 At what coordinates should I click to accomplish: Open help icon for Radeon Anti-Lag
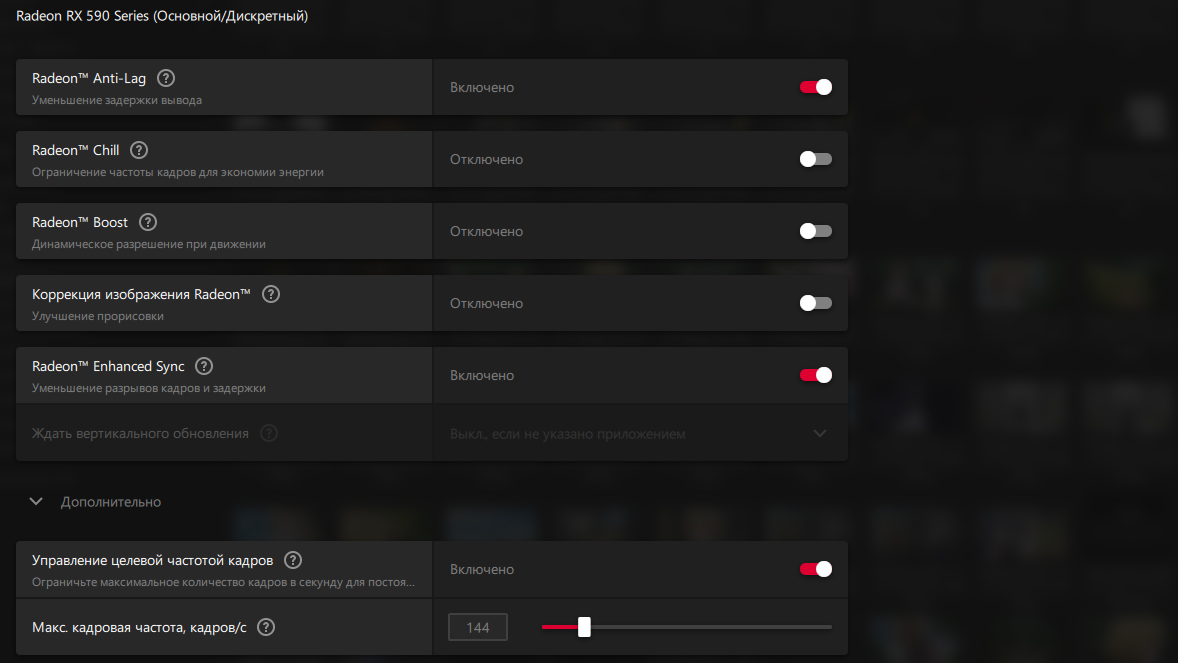(166, 78)
